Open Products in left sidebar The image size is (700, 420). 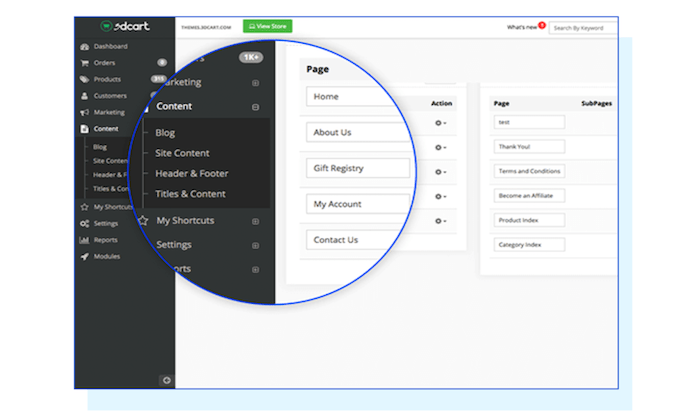click(107, 79)
